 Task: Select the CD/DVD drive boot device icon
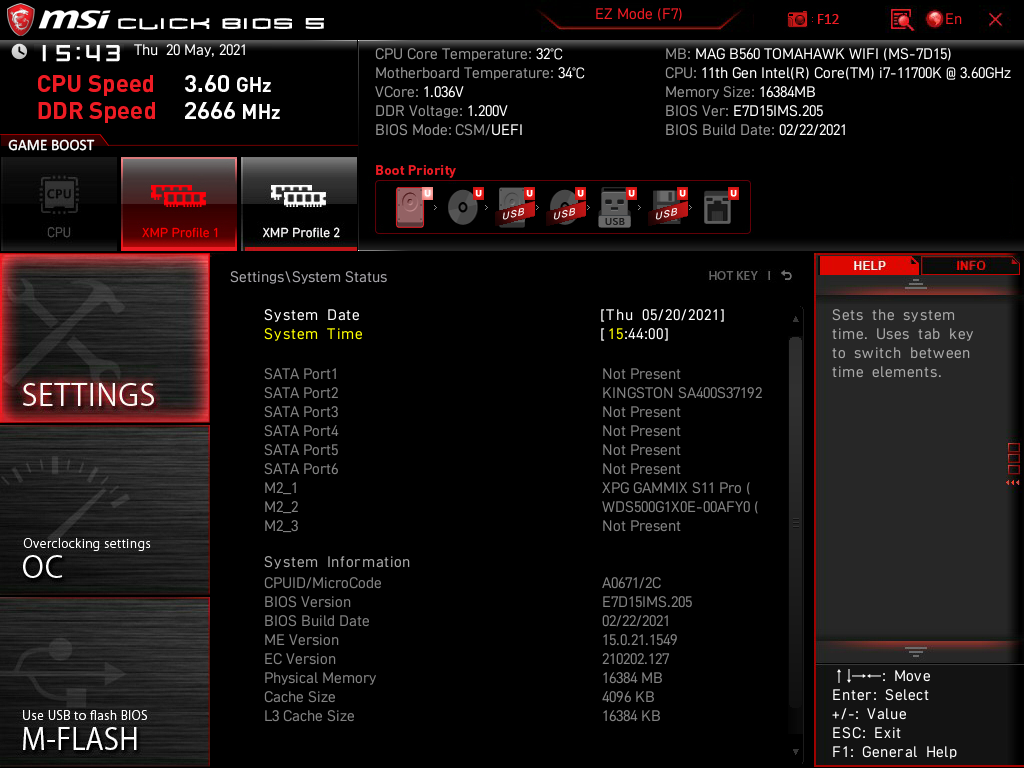pyautogui.click(x=465, y=207)
